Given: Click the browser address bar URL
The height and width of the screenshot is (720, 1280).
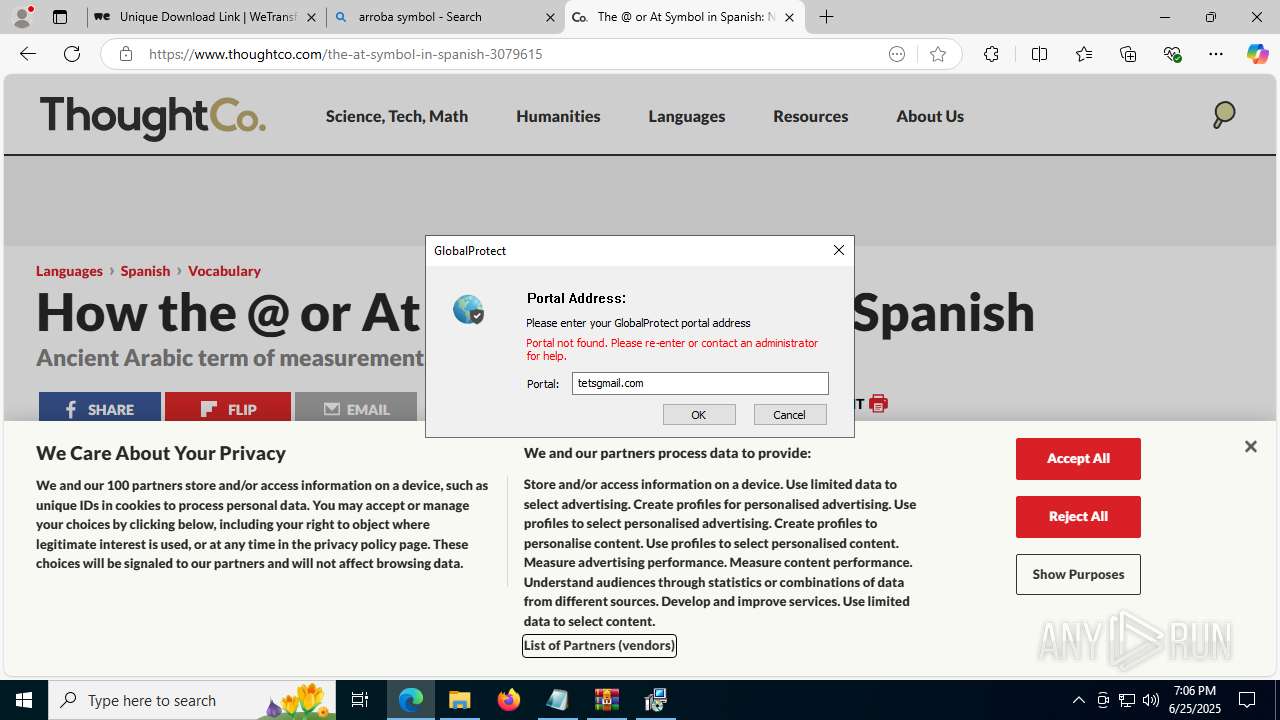Looking at the screenshot, I should (x=345, y=54).
